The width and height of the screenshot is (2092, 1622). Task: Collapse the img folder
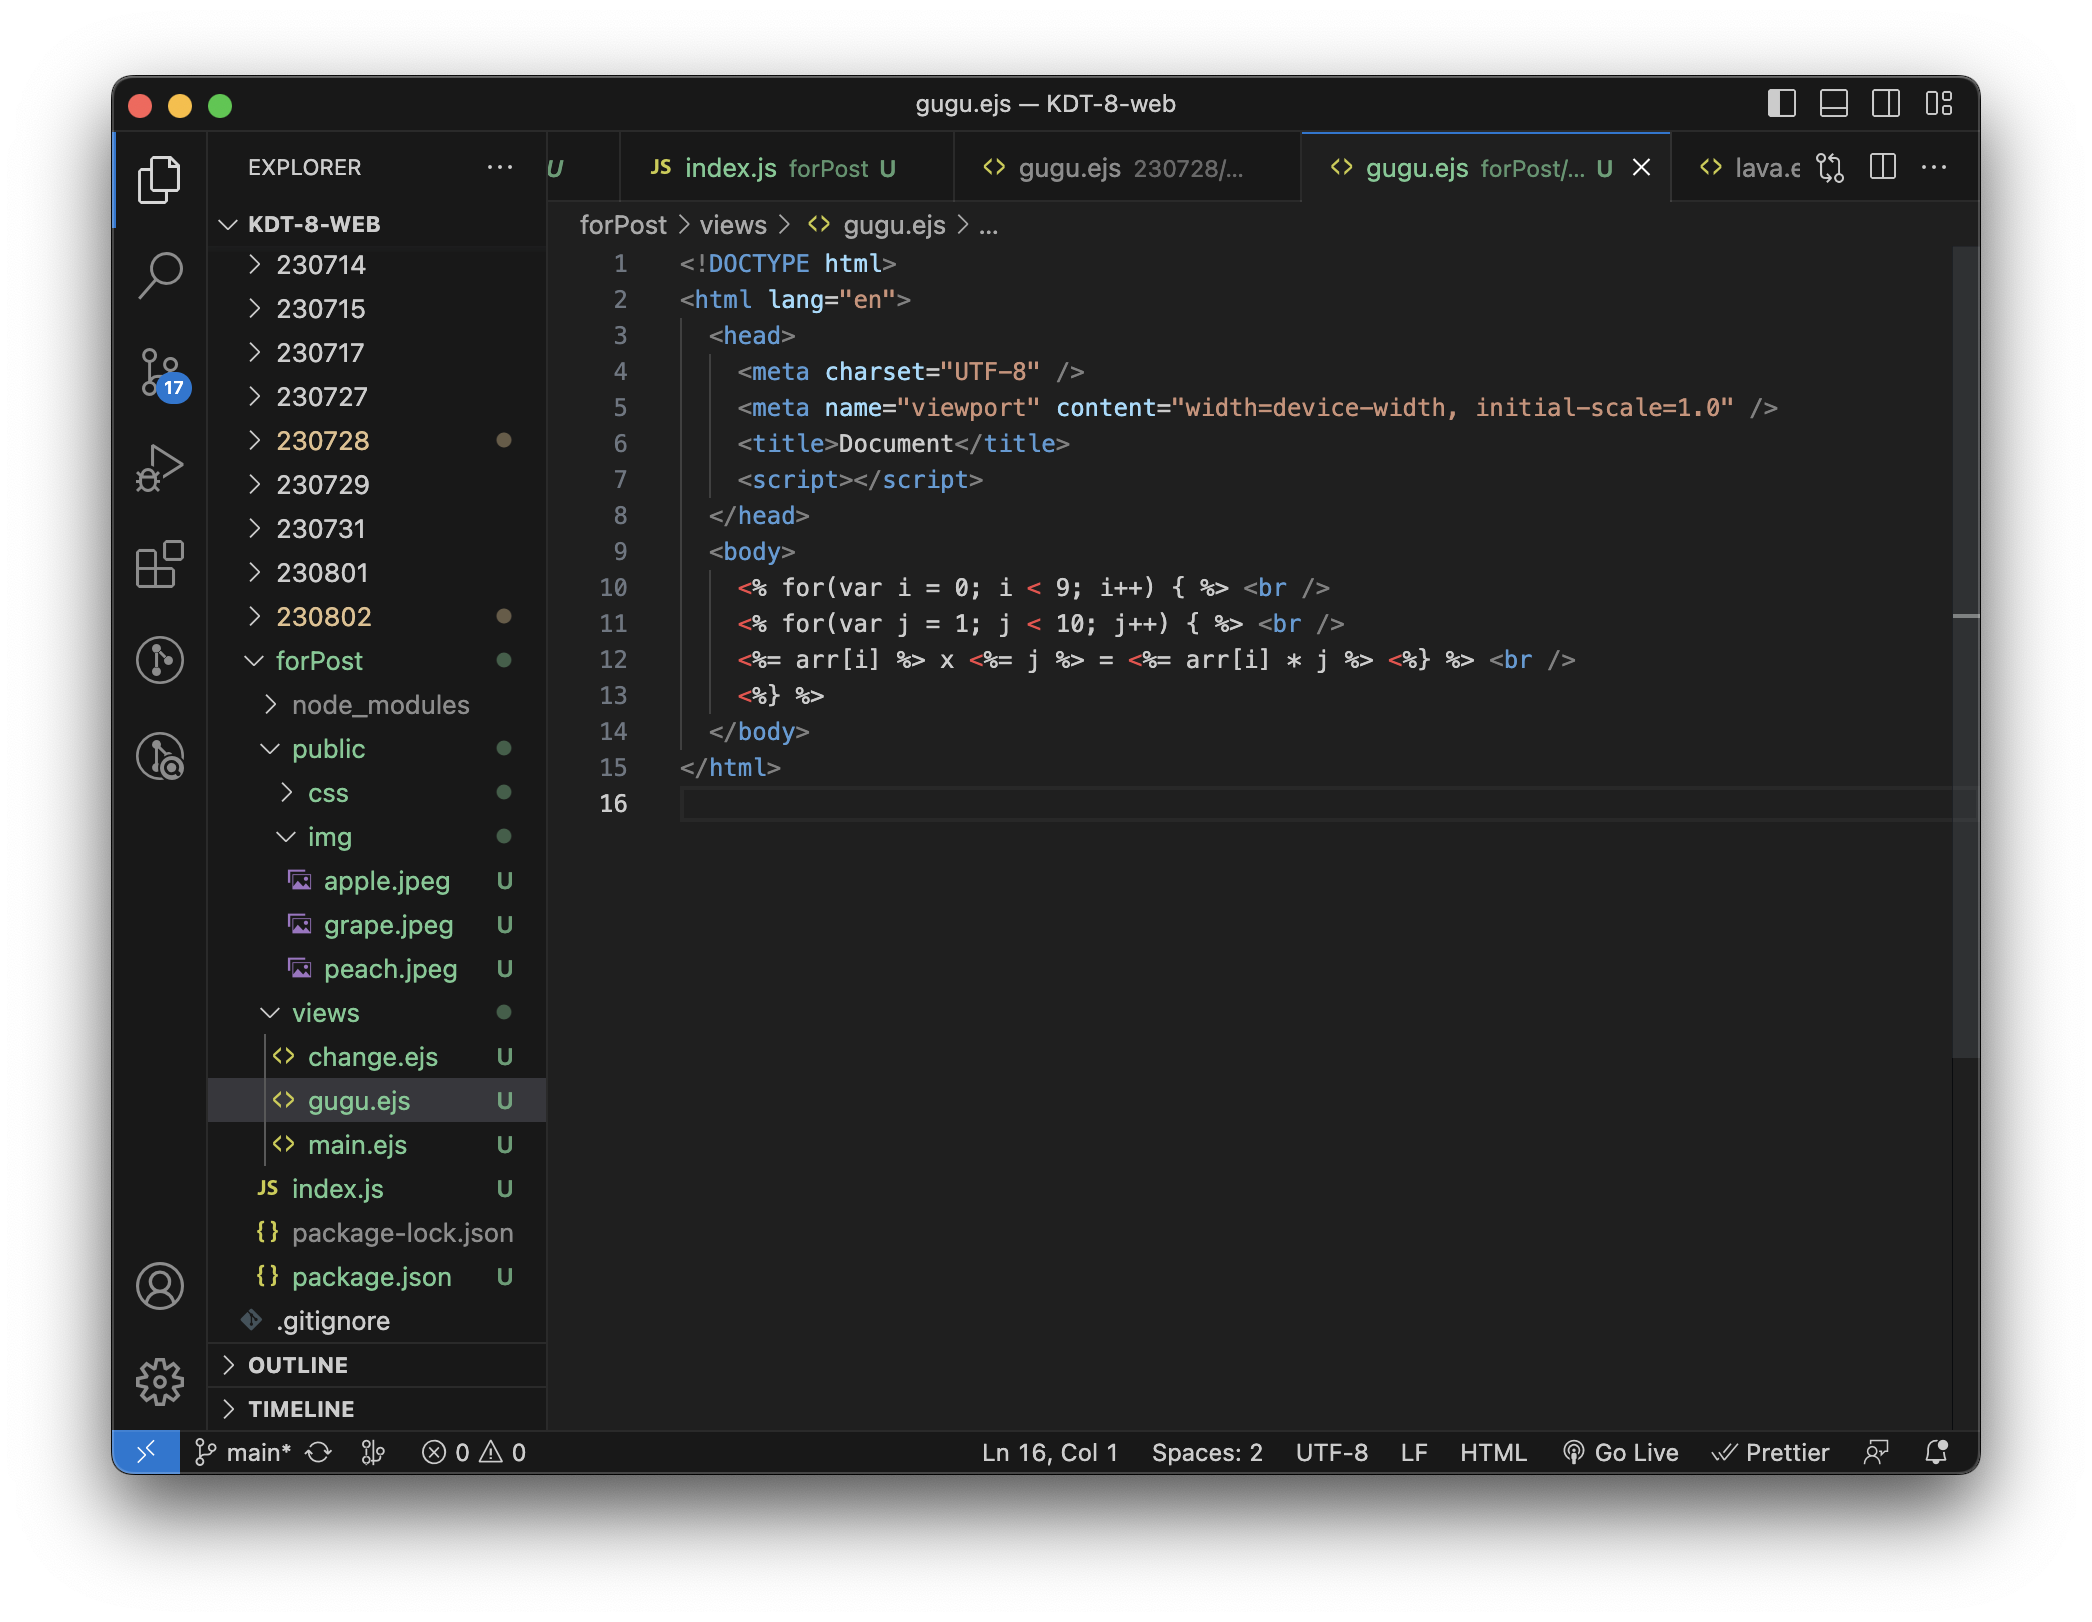click(x=377, y=837)
